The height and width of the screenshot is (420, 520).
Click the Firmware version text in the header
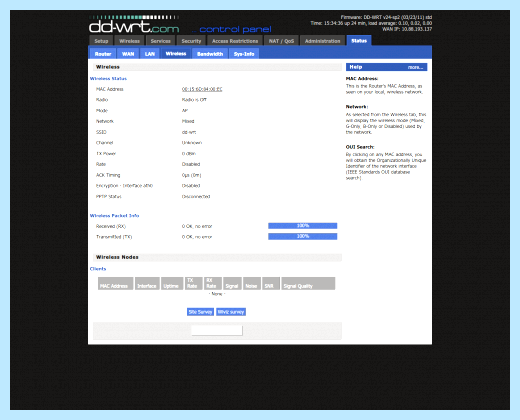(386, 17)
